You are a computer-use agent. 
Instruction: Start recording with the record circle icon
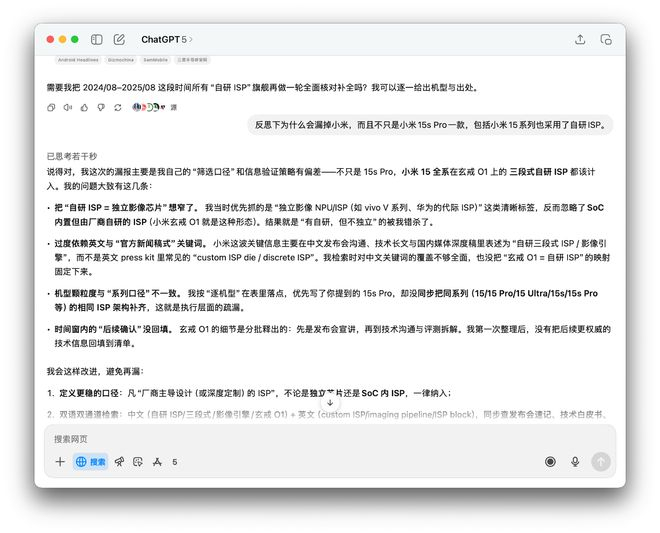coord(550,462)
